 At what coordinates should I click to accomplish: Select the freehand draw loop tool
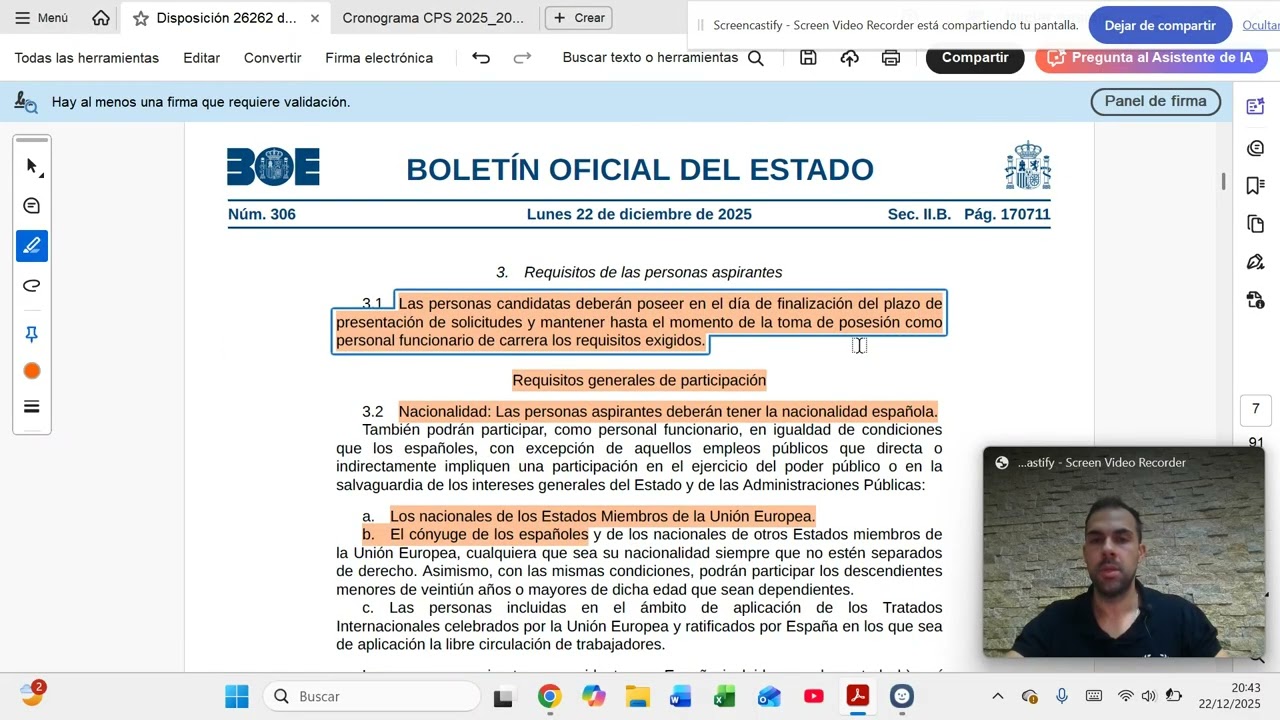pos(32,286)
